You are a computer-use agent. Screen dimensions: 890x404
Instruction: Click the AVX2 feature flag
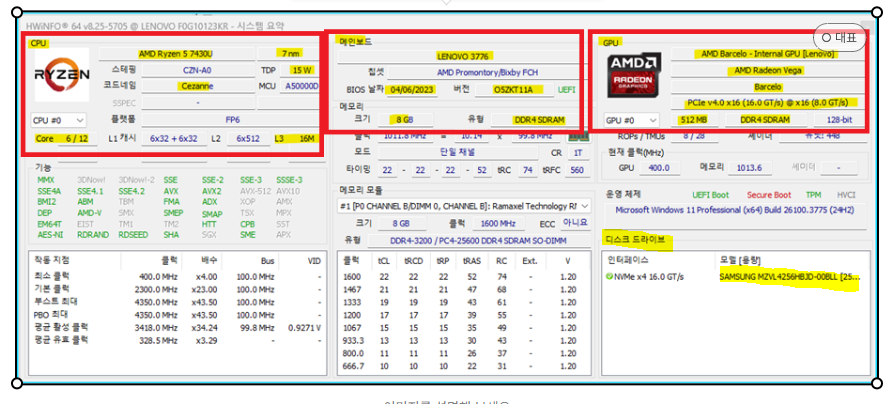click(211, 191)
